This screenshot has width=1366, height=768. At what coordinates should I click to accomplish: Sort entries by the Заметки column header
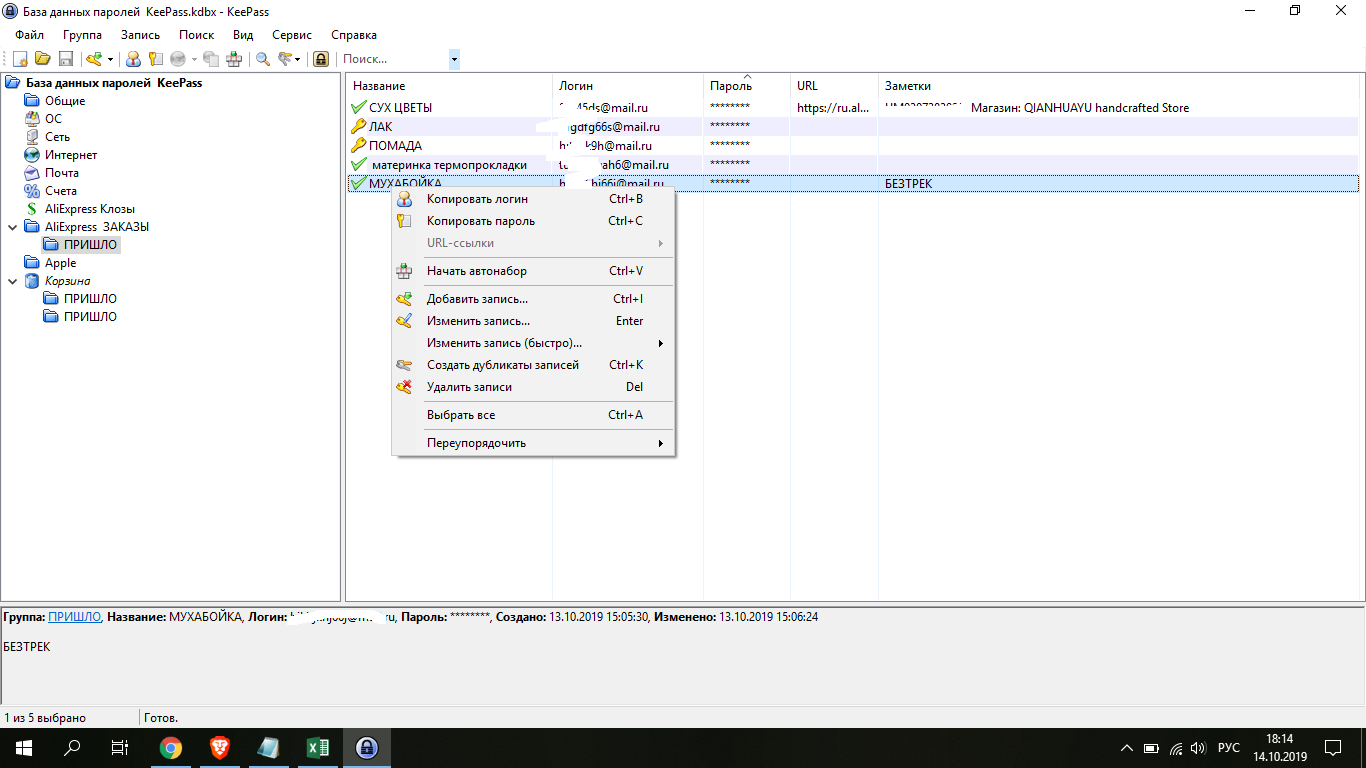click(1120, 86)
